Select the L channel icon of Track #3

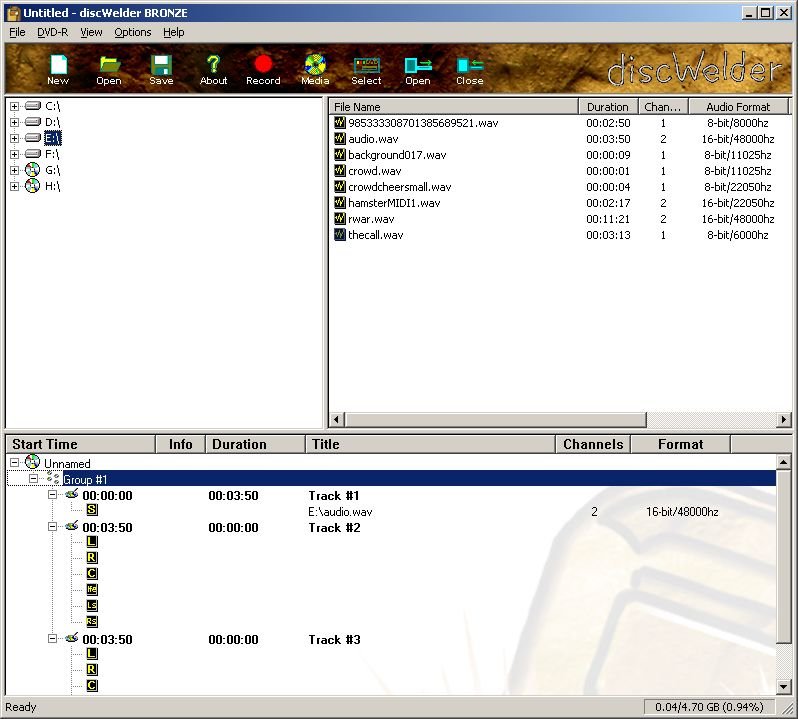(92, 654)
